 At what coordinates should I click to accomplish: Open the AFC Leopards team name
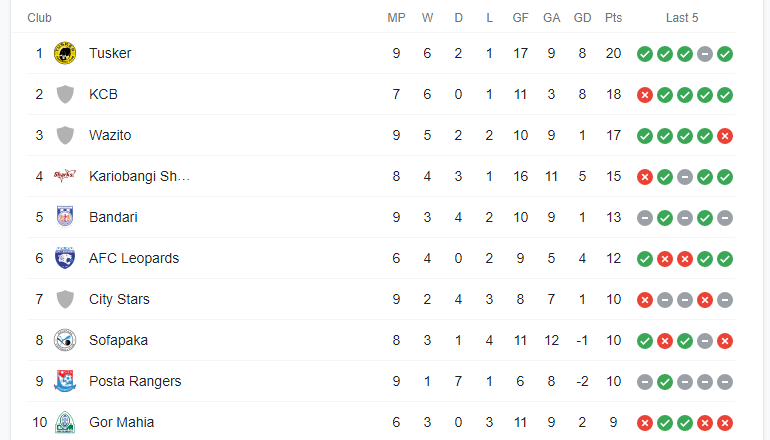point(134,258)
